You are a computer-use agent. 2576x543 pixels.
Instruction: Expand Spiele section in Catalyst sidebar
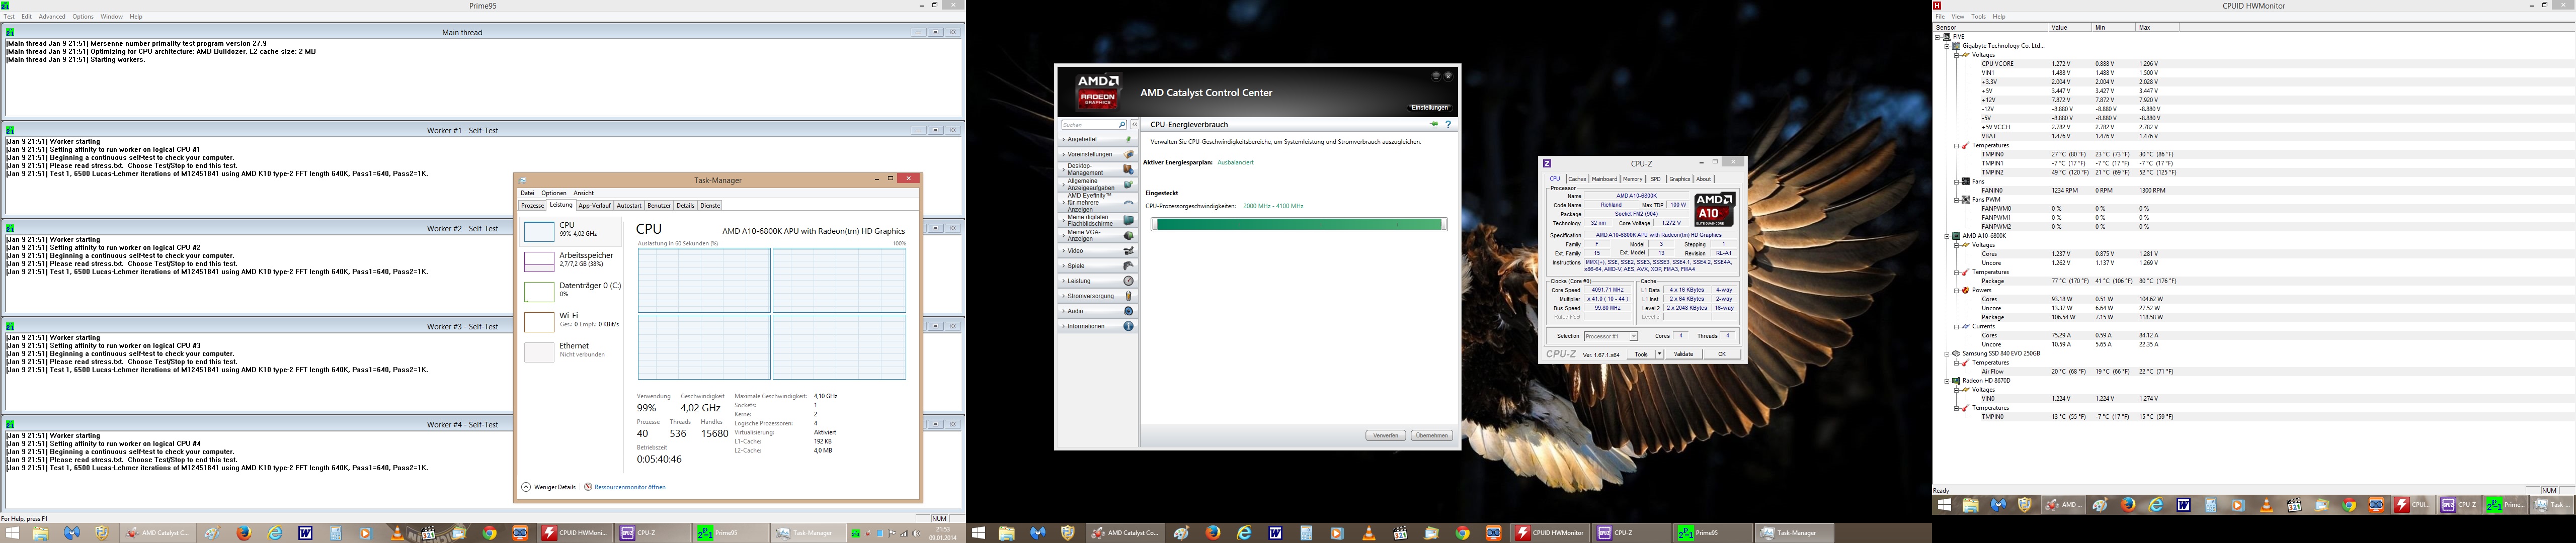(x=1098, y=266)
